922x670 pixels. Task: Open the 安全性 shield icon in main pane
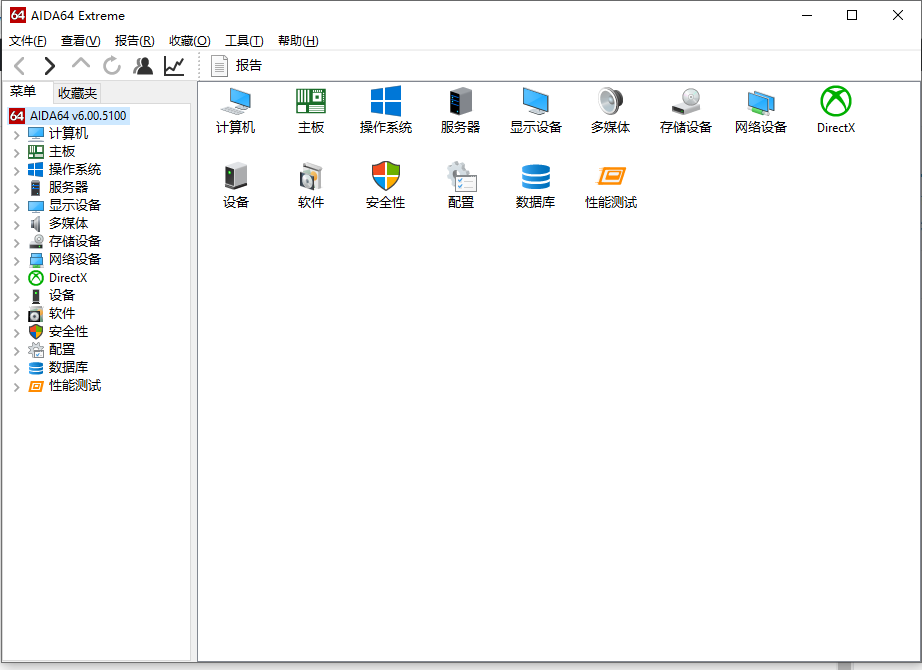tap(386, 185)
